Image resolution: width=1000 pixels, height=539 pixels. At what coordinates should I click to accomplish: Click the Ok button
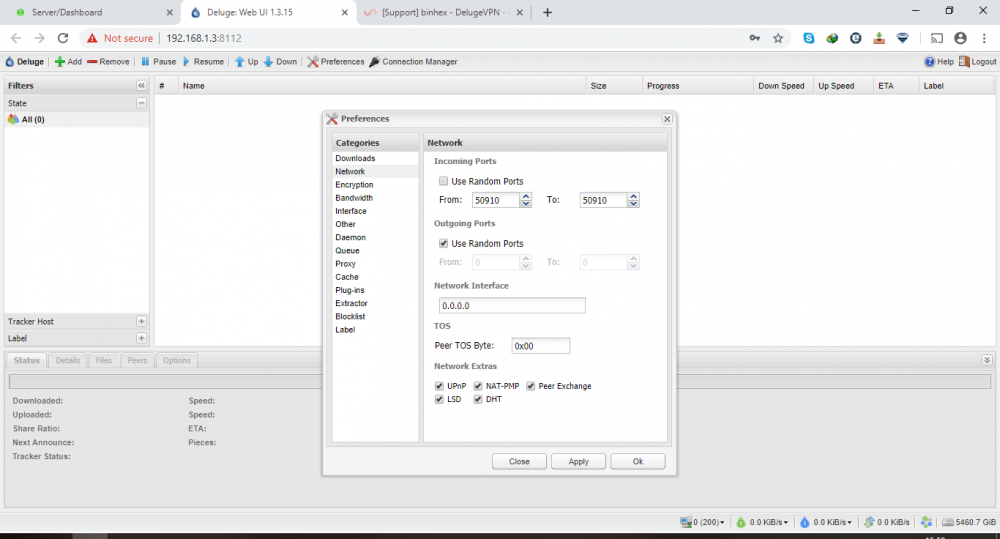(638, 461)
